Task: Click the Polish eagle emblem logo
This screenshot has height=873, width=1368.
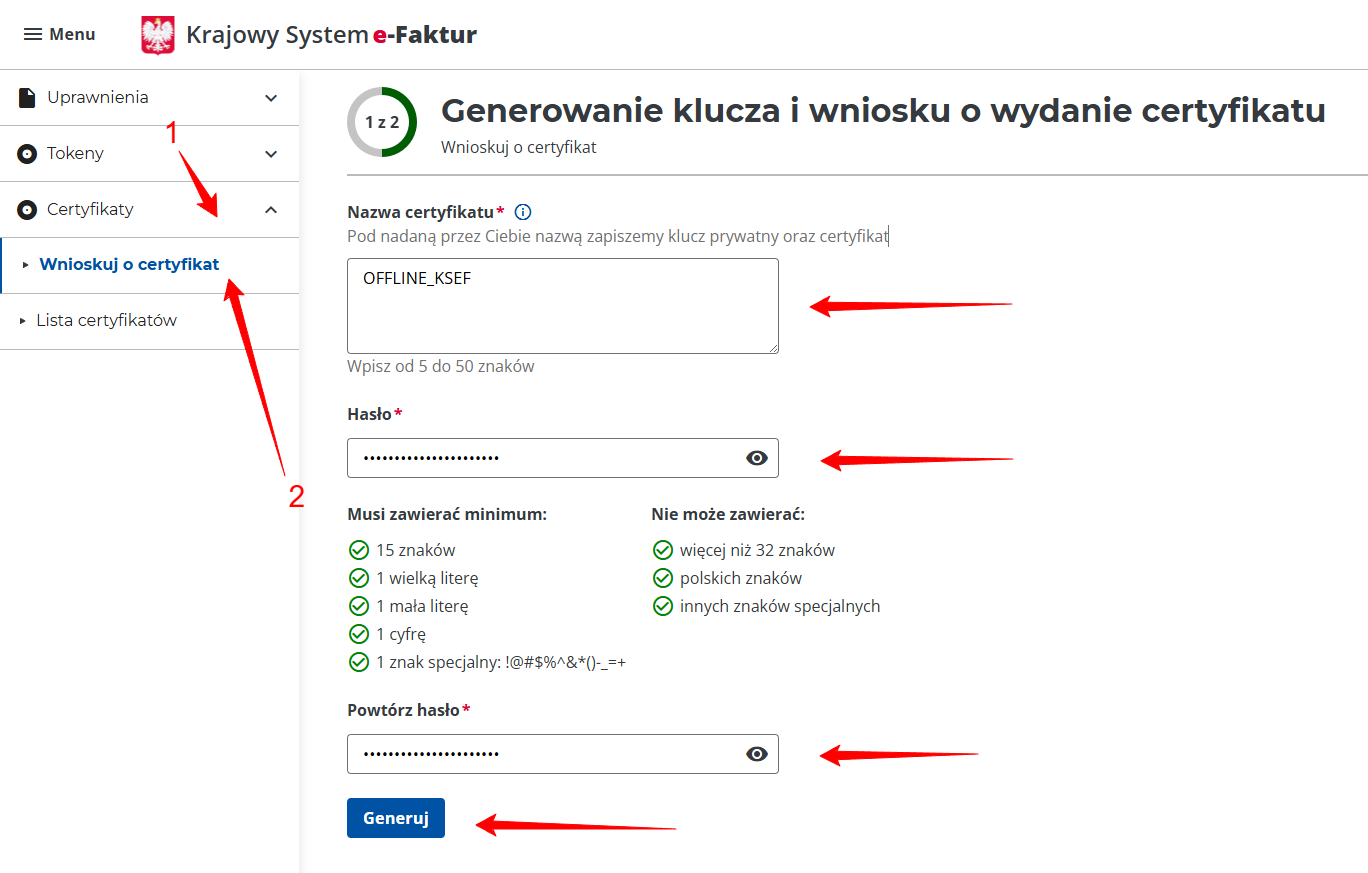Action: click(158, 35)
